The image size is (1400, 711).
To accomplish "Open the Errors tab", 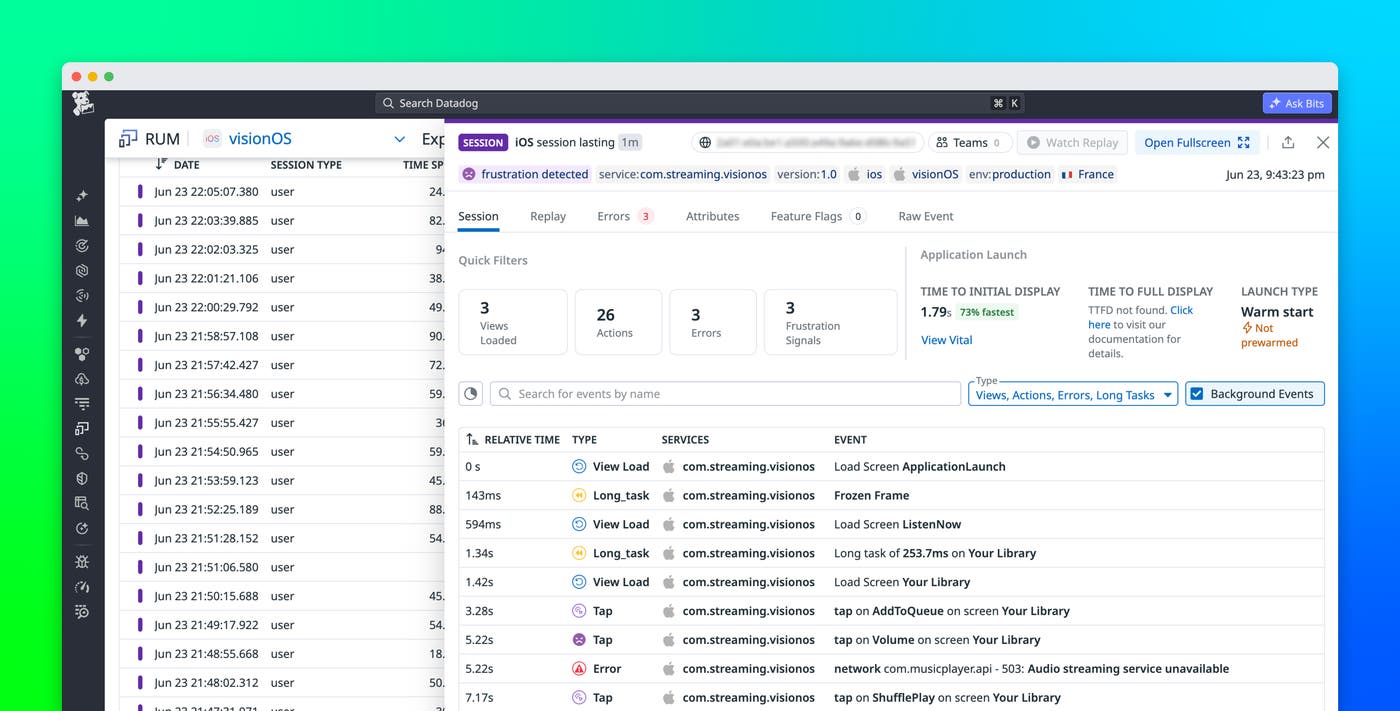I will click(x=625, y=216).
